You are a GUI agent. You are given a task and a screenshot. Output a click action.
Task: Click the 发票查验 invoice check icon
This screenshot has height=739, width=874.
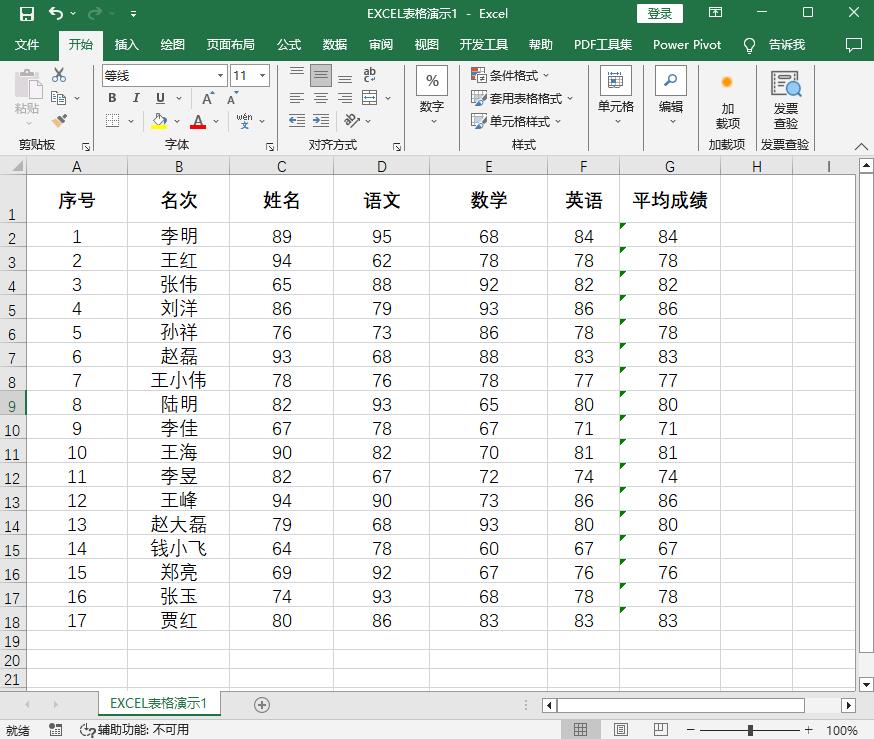786,84
